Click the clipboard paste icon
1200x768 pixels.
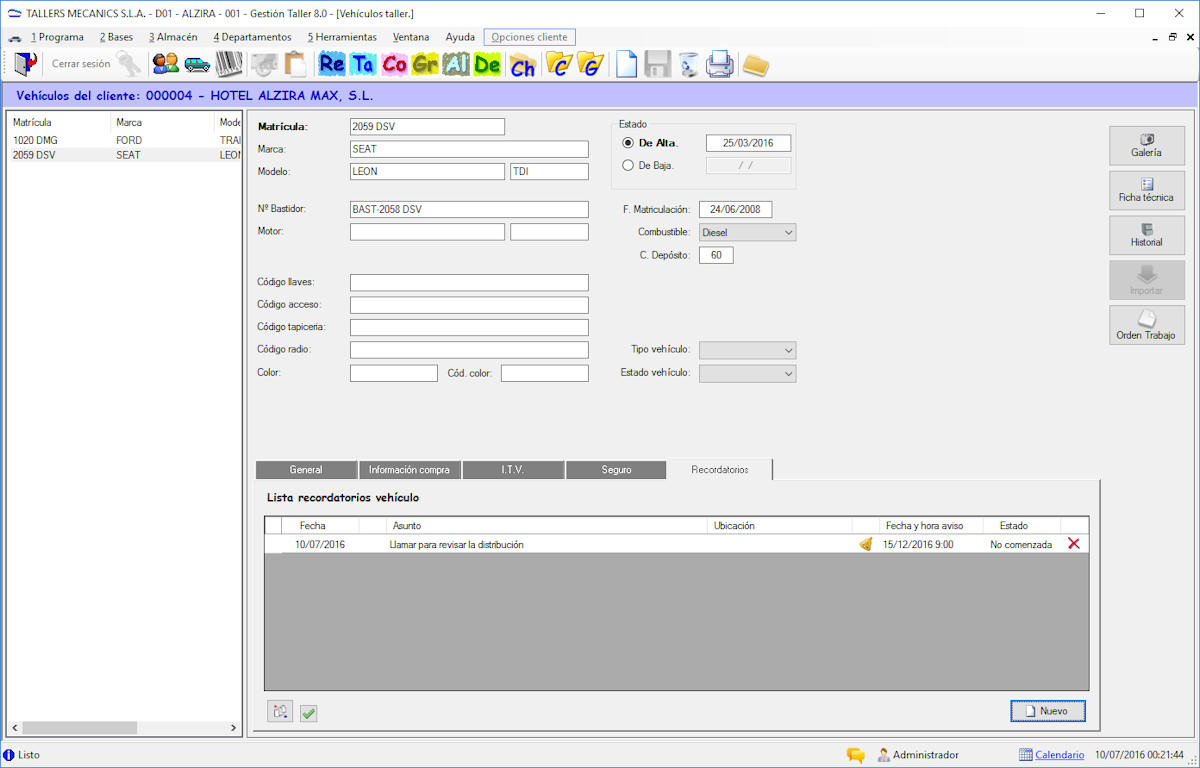pos(295,64)
